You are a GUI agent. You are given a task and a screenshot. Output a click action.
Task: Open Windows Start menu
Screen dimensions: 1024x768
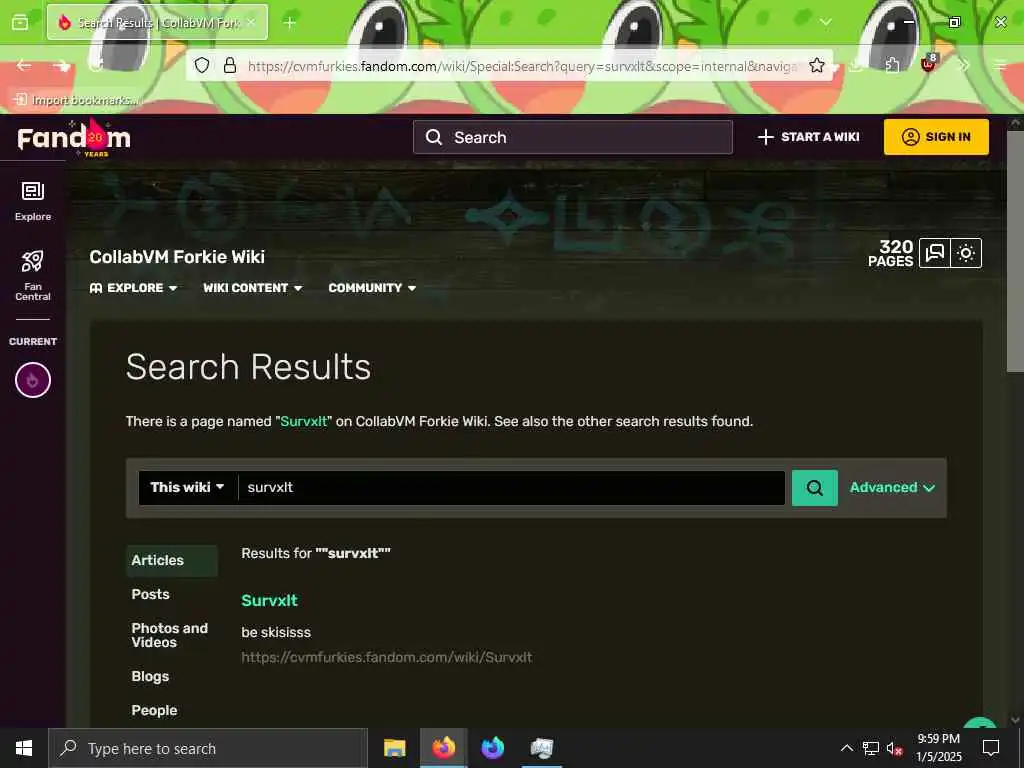click(24, 748)
